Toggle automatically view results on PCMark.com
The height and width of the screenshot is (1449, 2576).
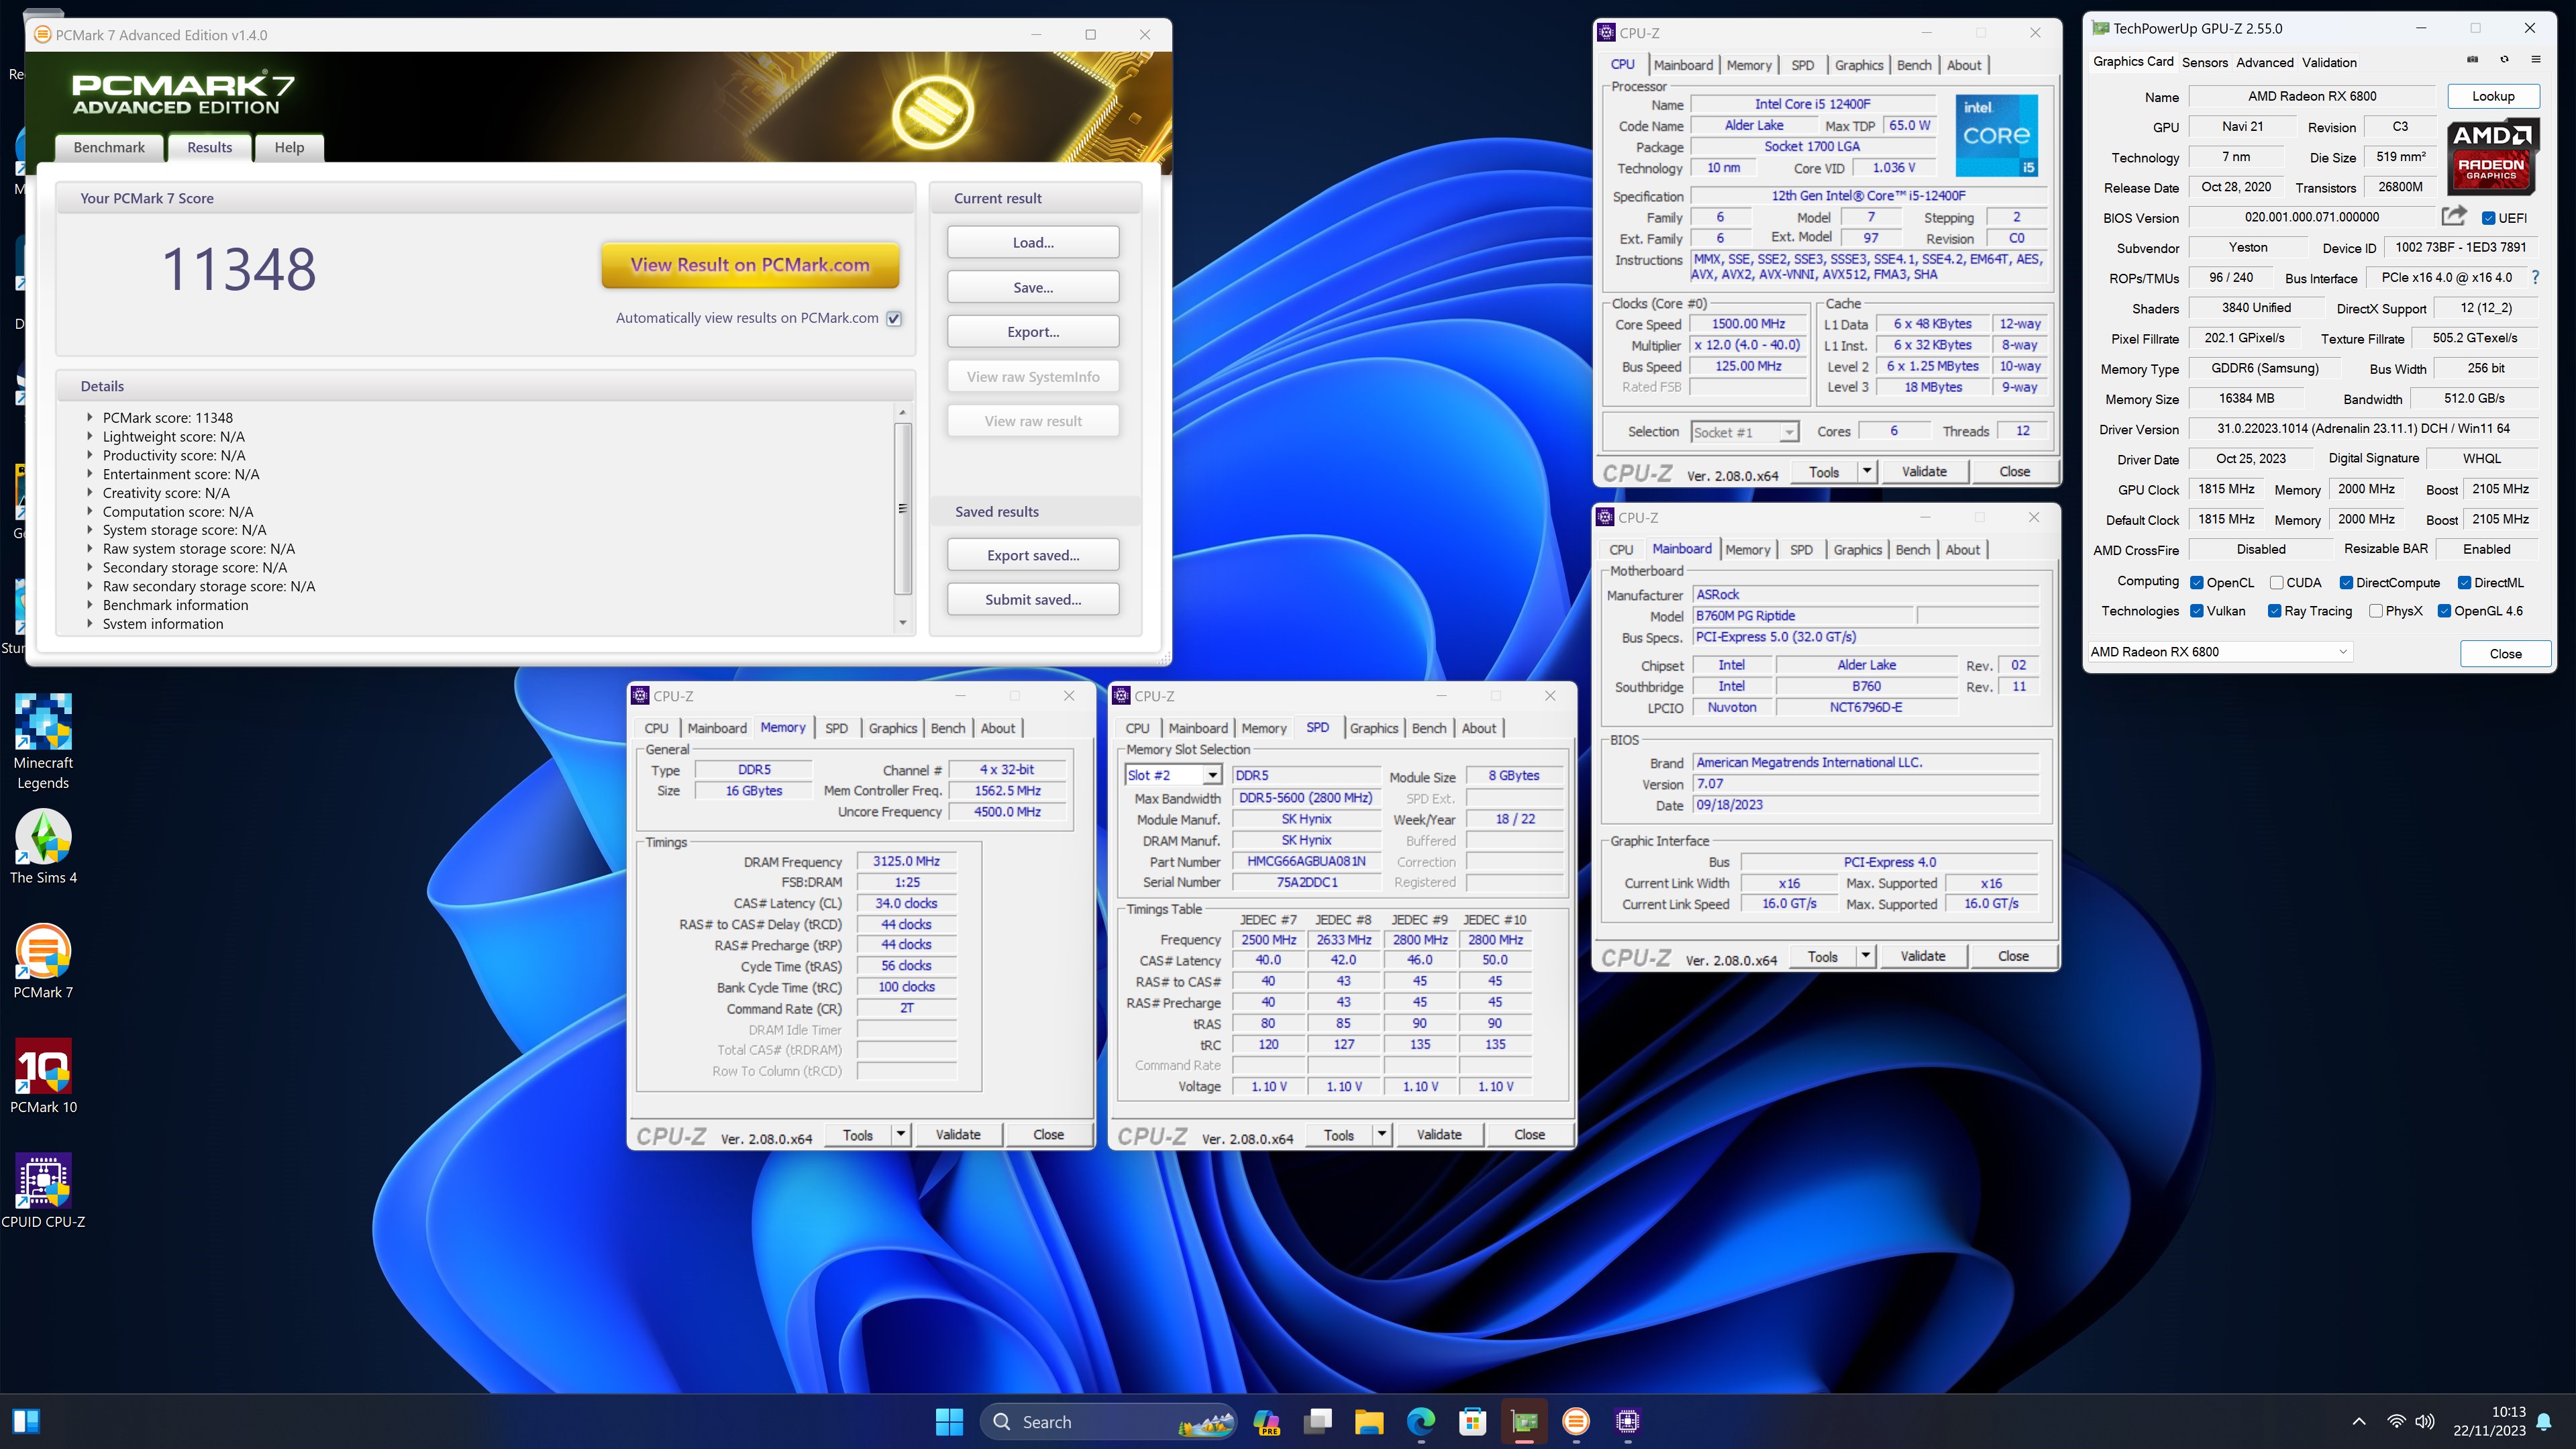click(x=894, y=319)
